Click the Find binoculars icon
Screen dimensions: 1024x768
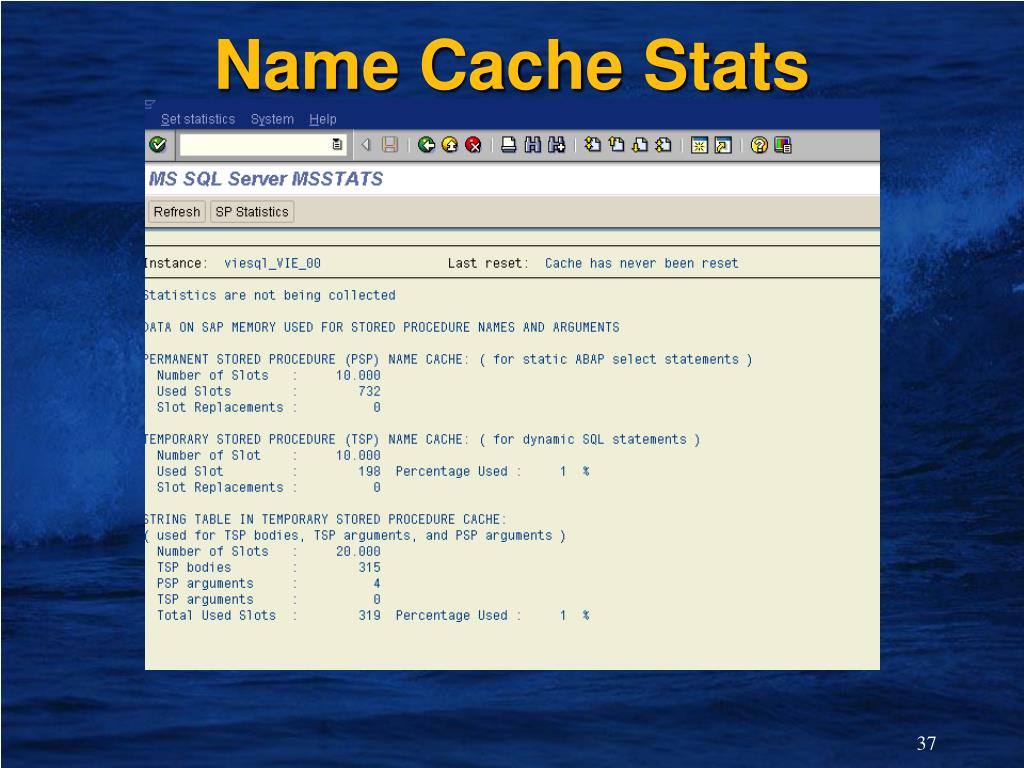[533, 144]
